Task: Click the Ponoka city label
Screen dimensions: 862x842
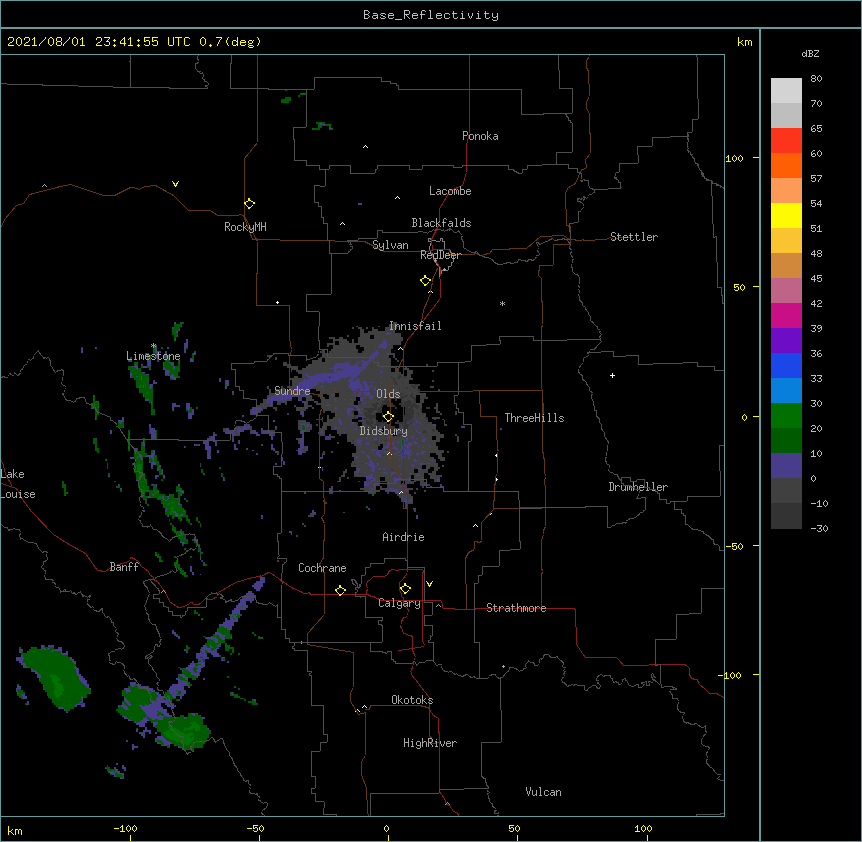Action: pyautogui.click(x=480, y=136)
